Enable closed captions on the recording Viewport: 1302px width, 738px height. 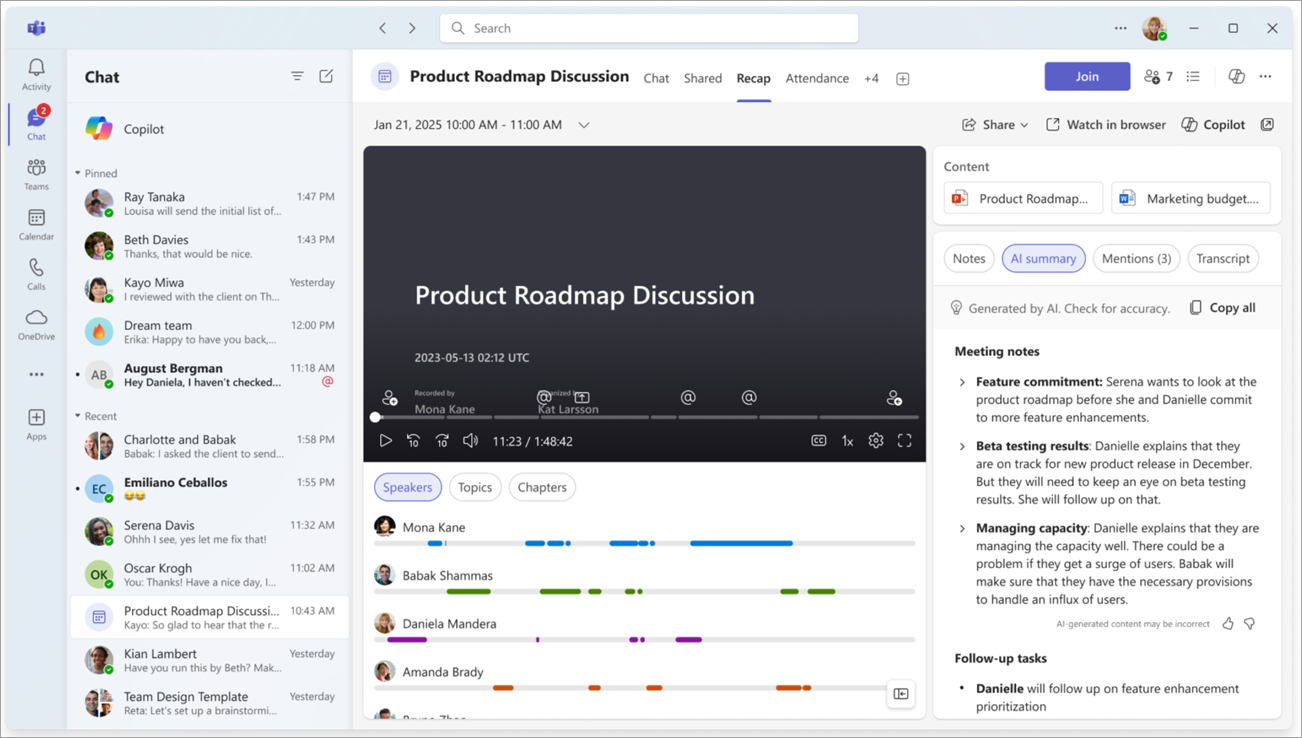tap(819, 440)
